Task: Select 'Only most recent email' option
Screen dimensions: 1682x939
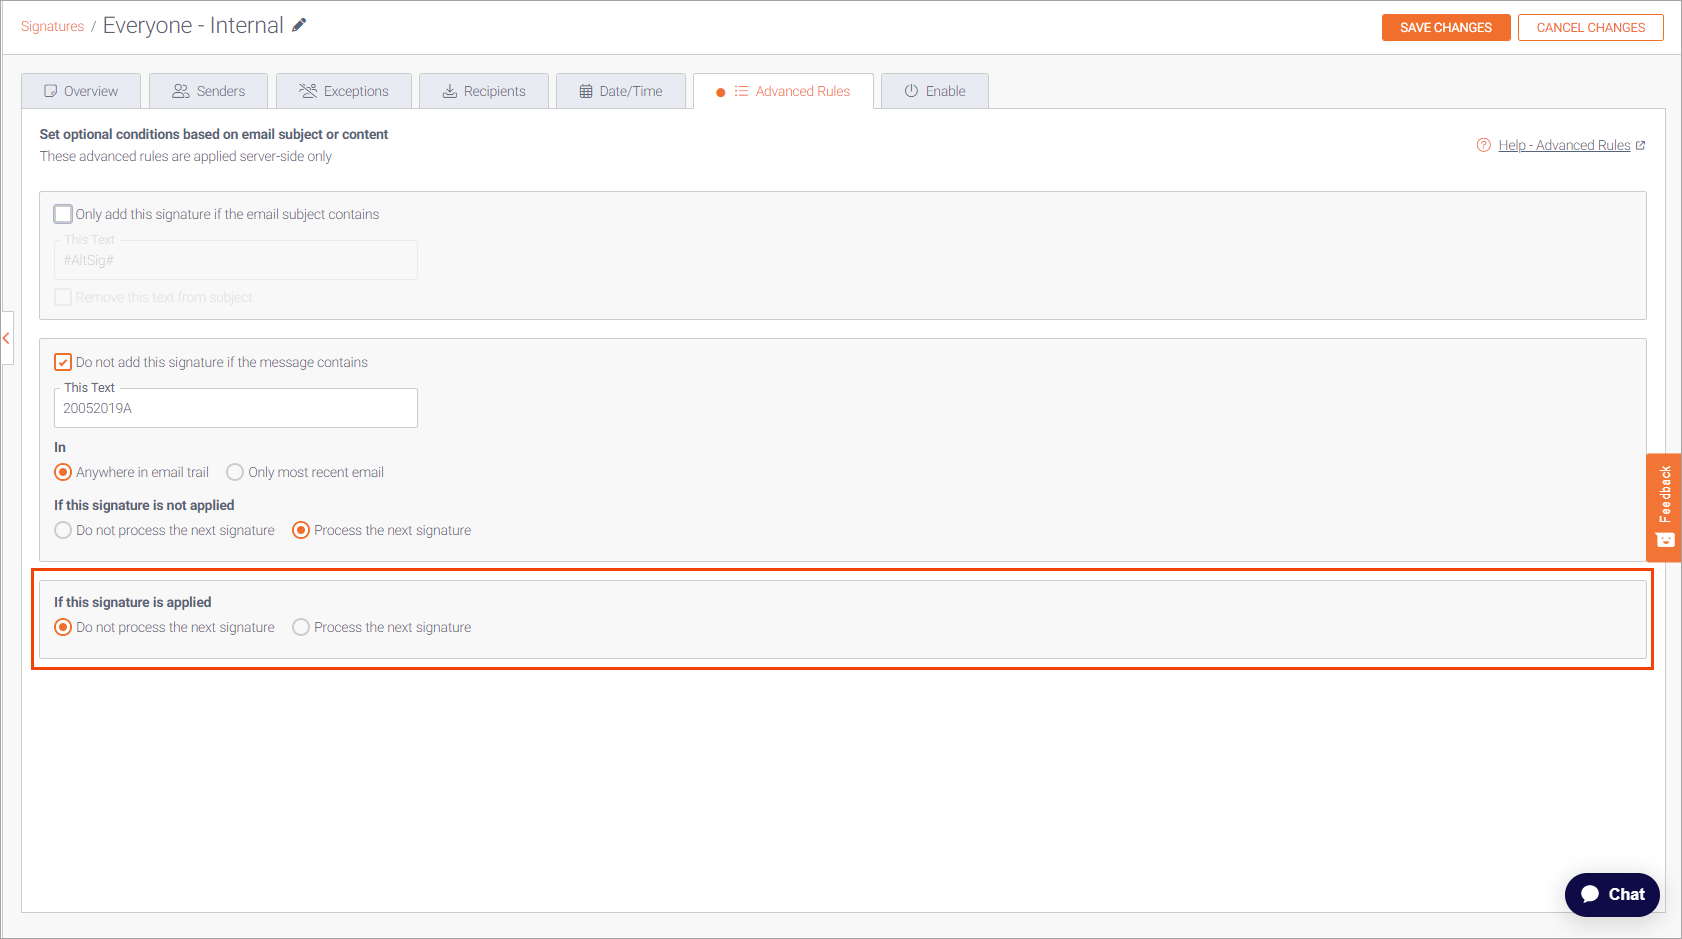Action: tap(235, 472)
